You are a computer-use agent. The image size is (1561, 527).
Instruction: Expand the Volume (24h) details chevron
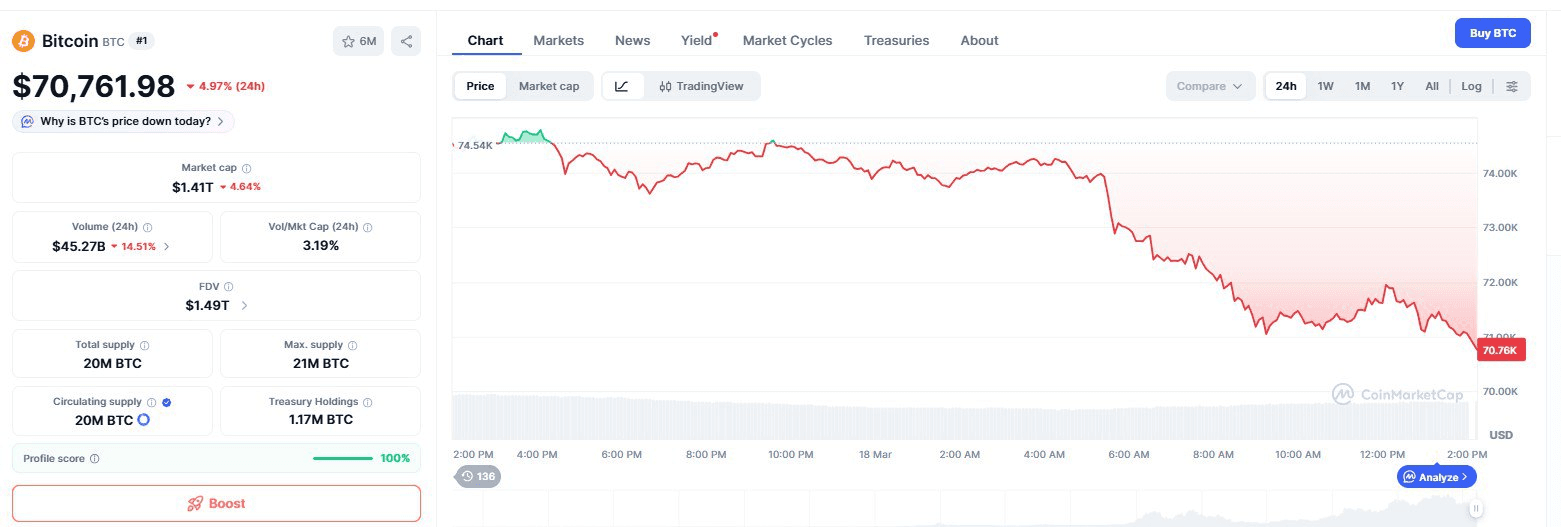(167, 246)
